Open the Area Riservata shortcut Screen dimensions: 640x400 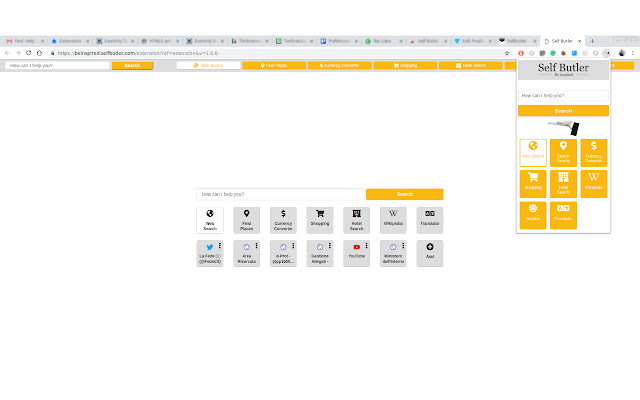(246, 254)
